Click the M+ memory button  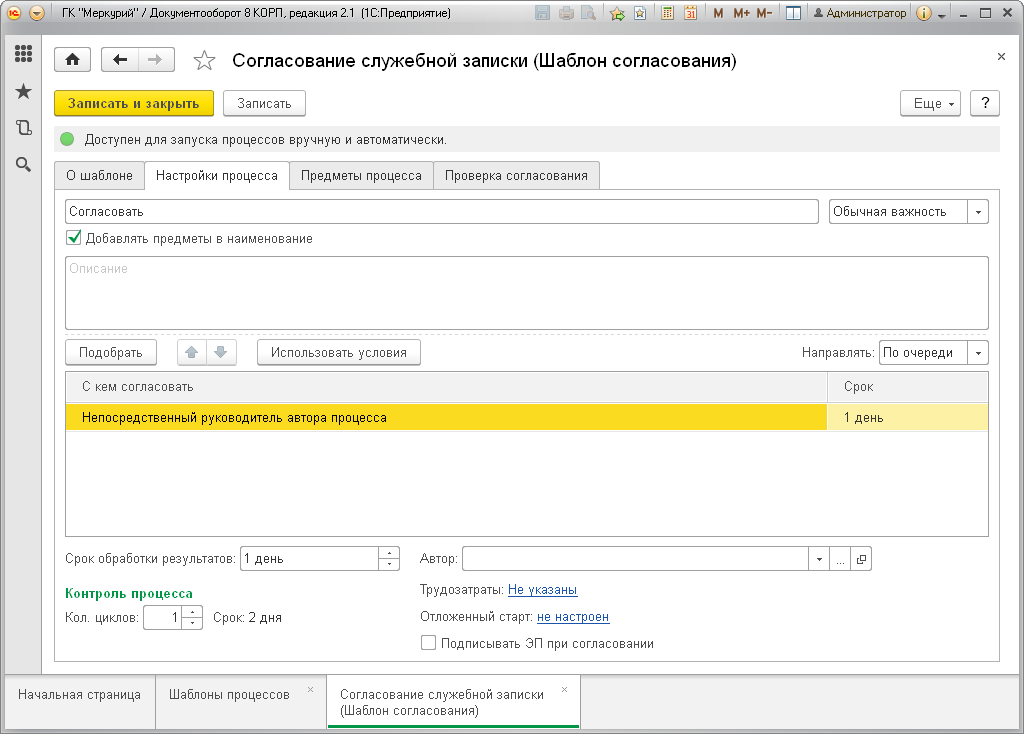point(741,13)
